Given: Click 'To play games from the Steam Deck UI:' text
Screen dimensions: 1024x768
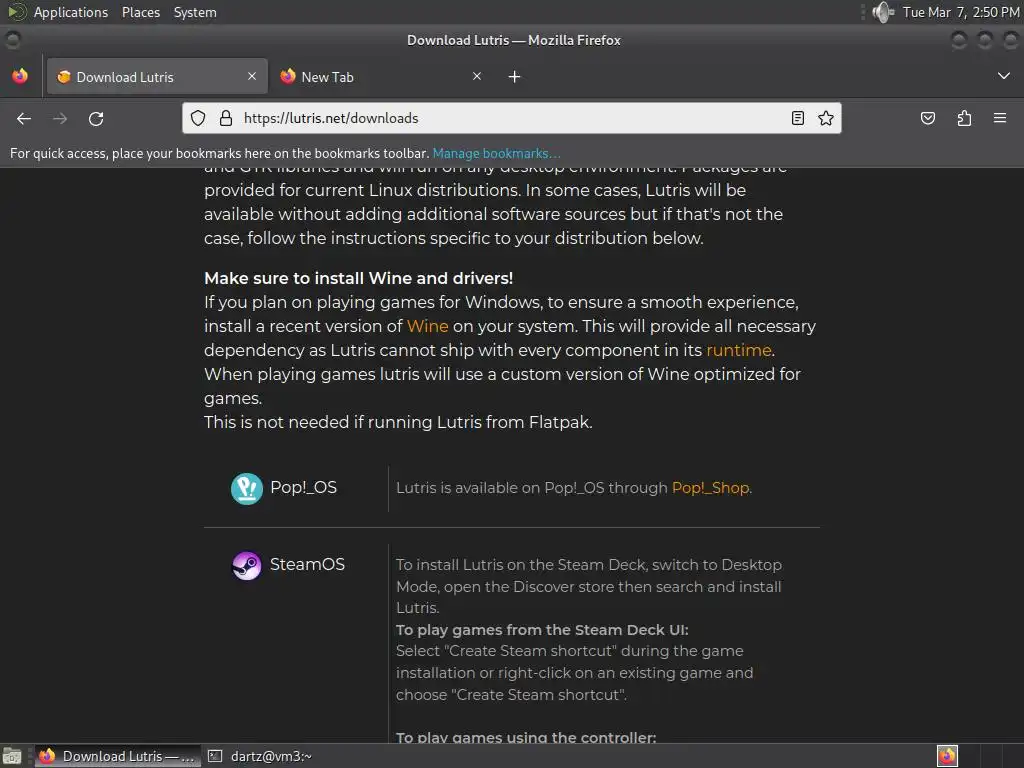Looking at the screenshot, I should coord(542,630).
